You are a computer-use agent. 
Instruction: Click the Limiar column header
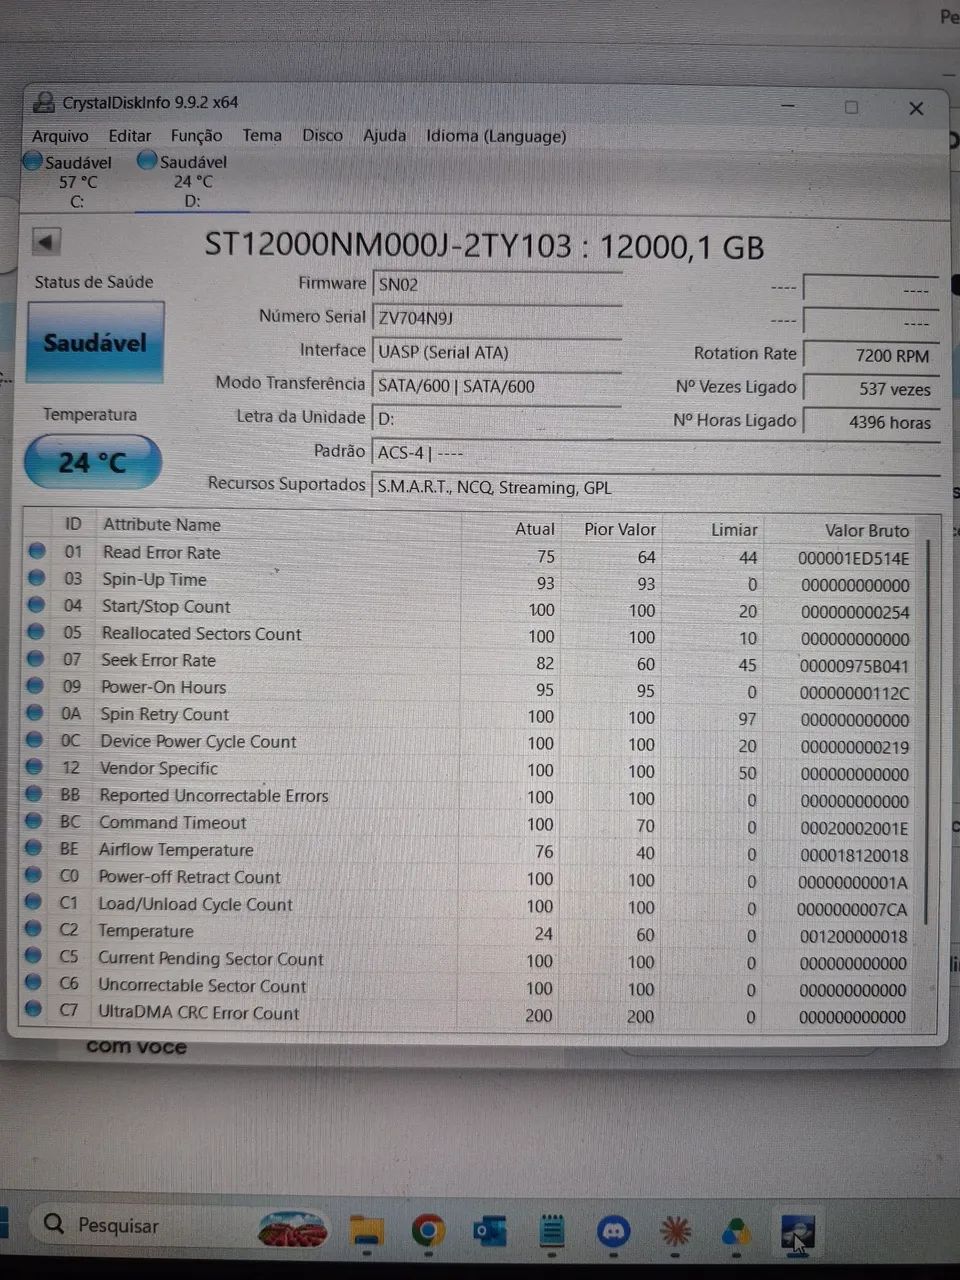(x=734, y=529)
